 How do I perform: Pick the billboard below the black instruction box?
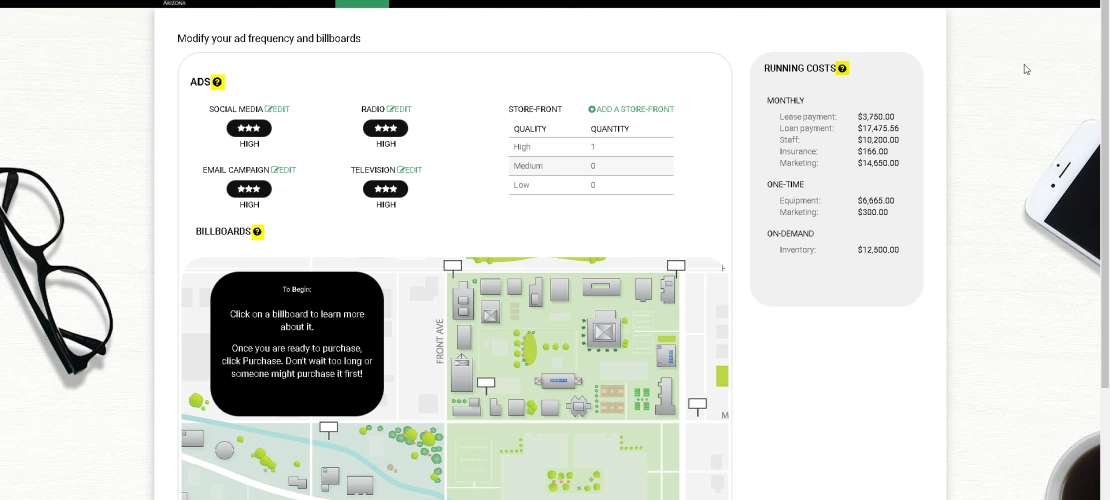[x=328, y=428]
